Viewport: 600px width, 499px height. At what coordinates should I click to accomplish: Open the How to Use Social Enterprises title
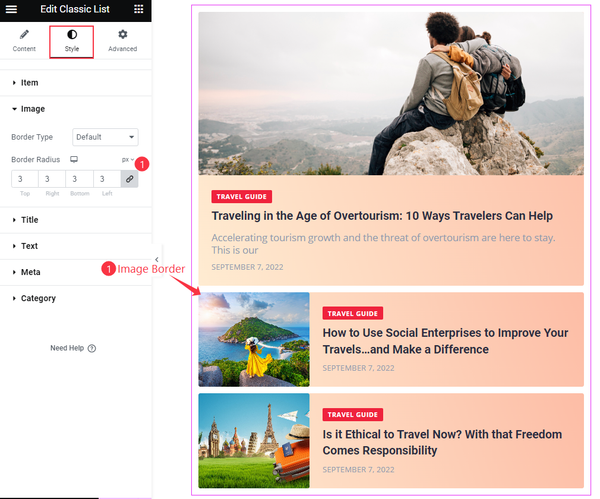(445, 341)
